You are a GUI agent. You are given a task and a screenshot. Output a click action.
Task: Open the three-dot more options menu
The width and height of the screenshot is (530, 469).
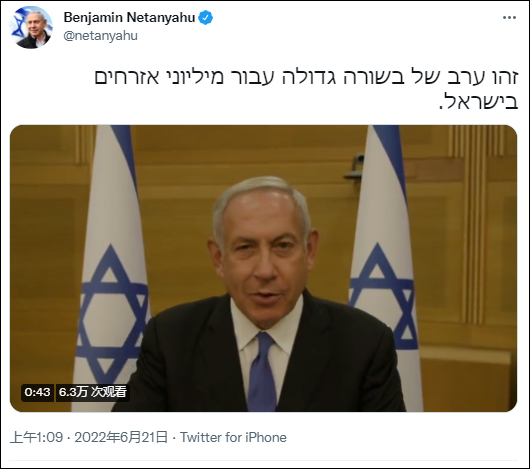click(x=509, y=18)
